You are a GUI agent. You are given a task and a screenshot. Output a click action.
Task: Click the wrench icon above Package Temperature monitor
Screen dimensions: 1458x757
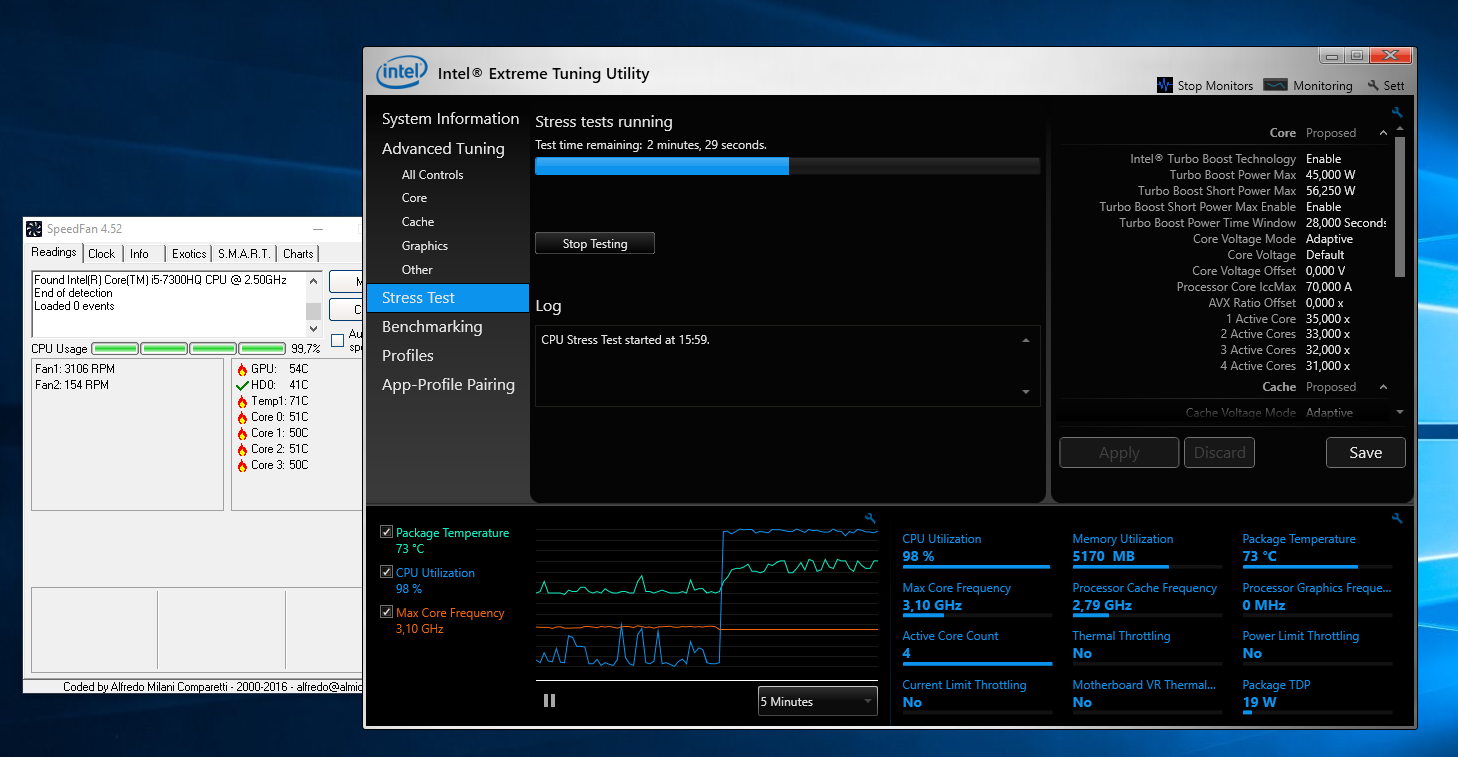[1397, 518]
